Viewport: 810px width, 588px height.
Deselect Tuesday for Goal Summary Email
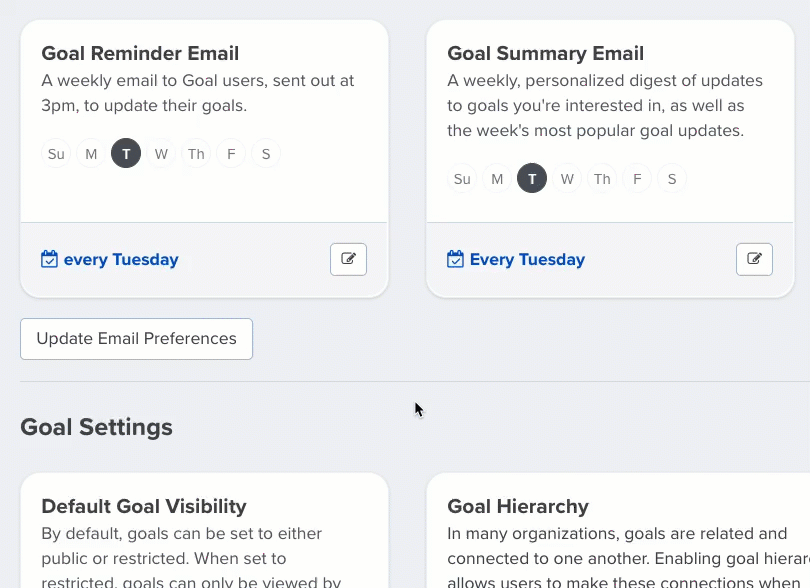532,179
